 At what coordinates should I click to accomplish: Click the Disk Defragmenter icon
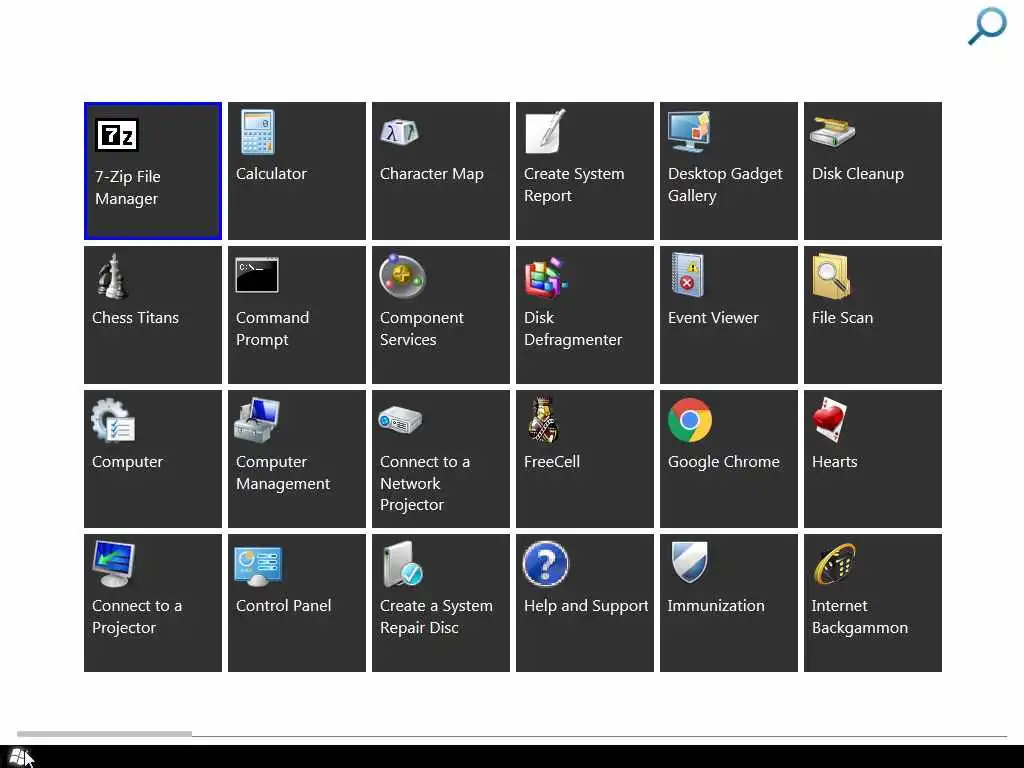pos(545,277)
